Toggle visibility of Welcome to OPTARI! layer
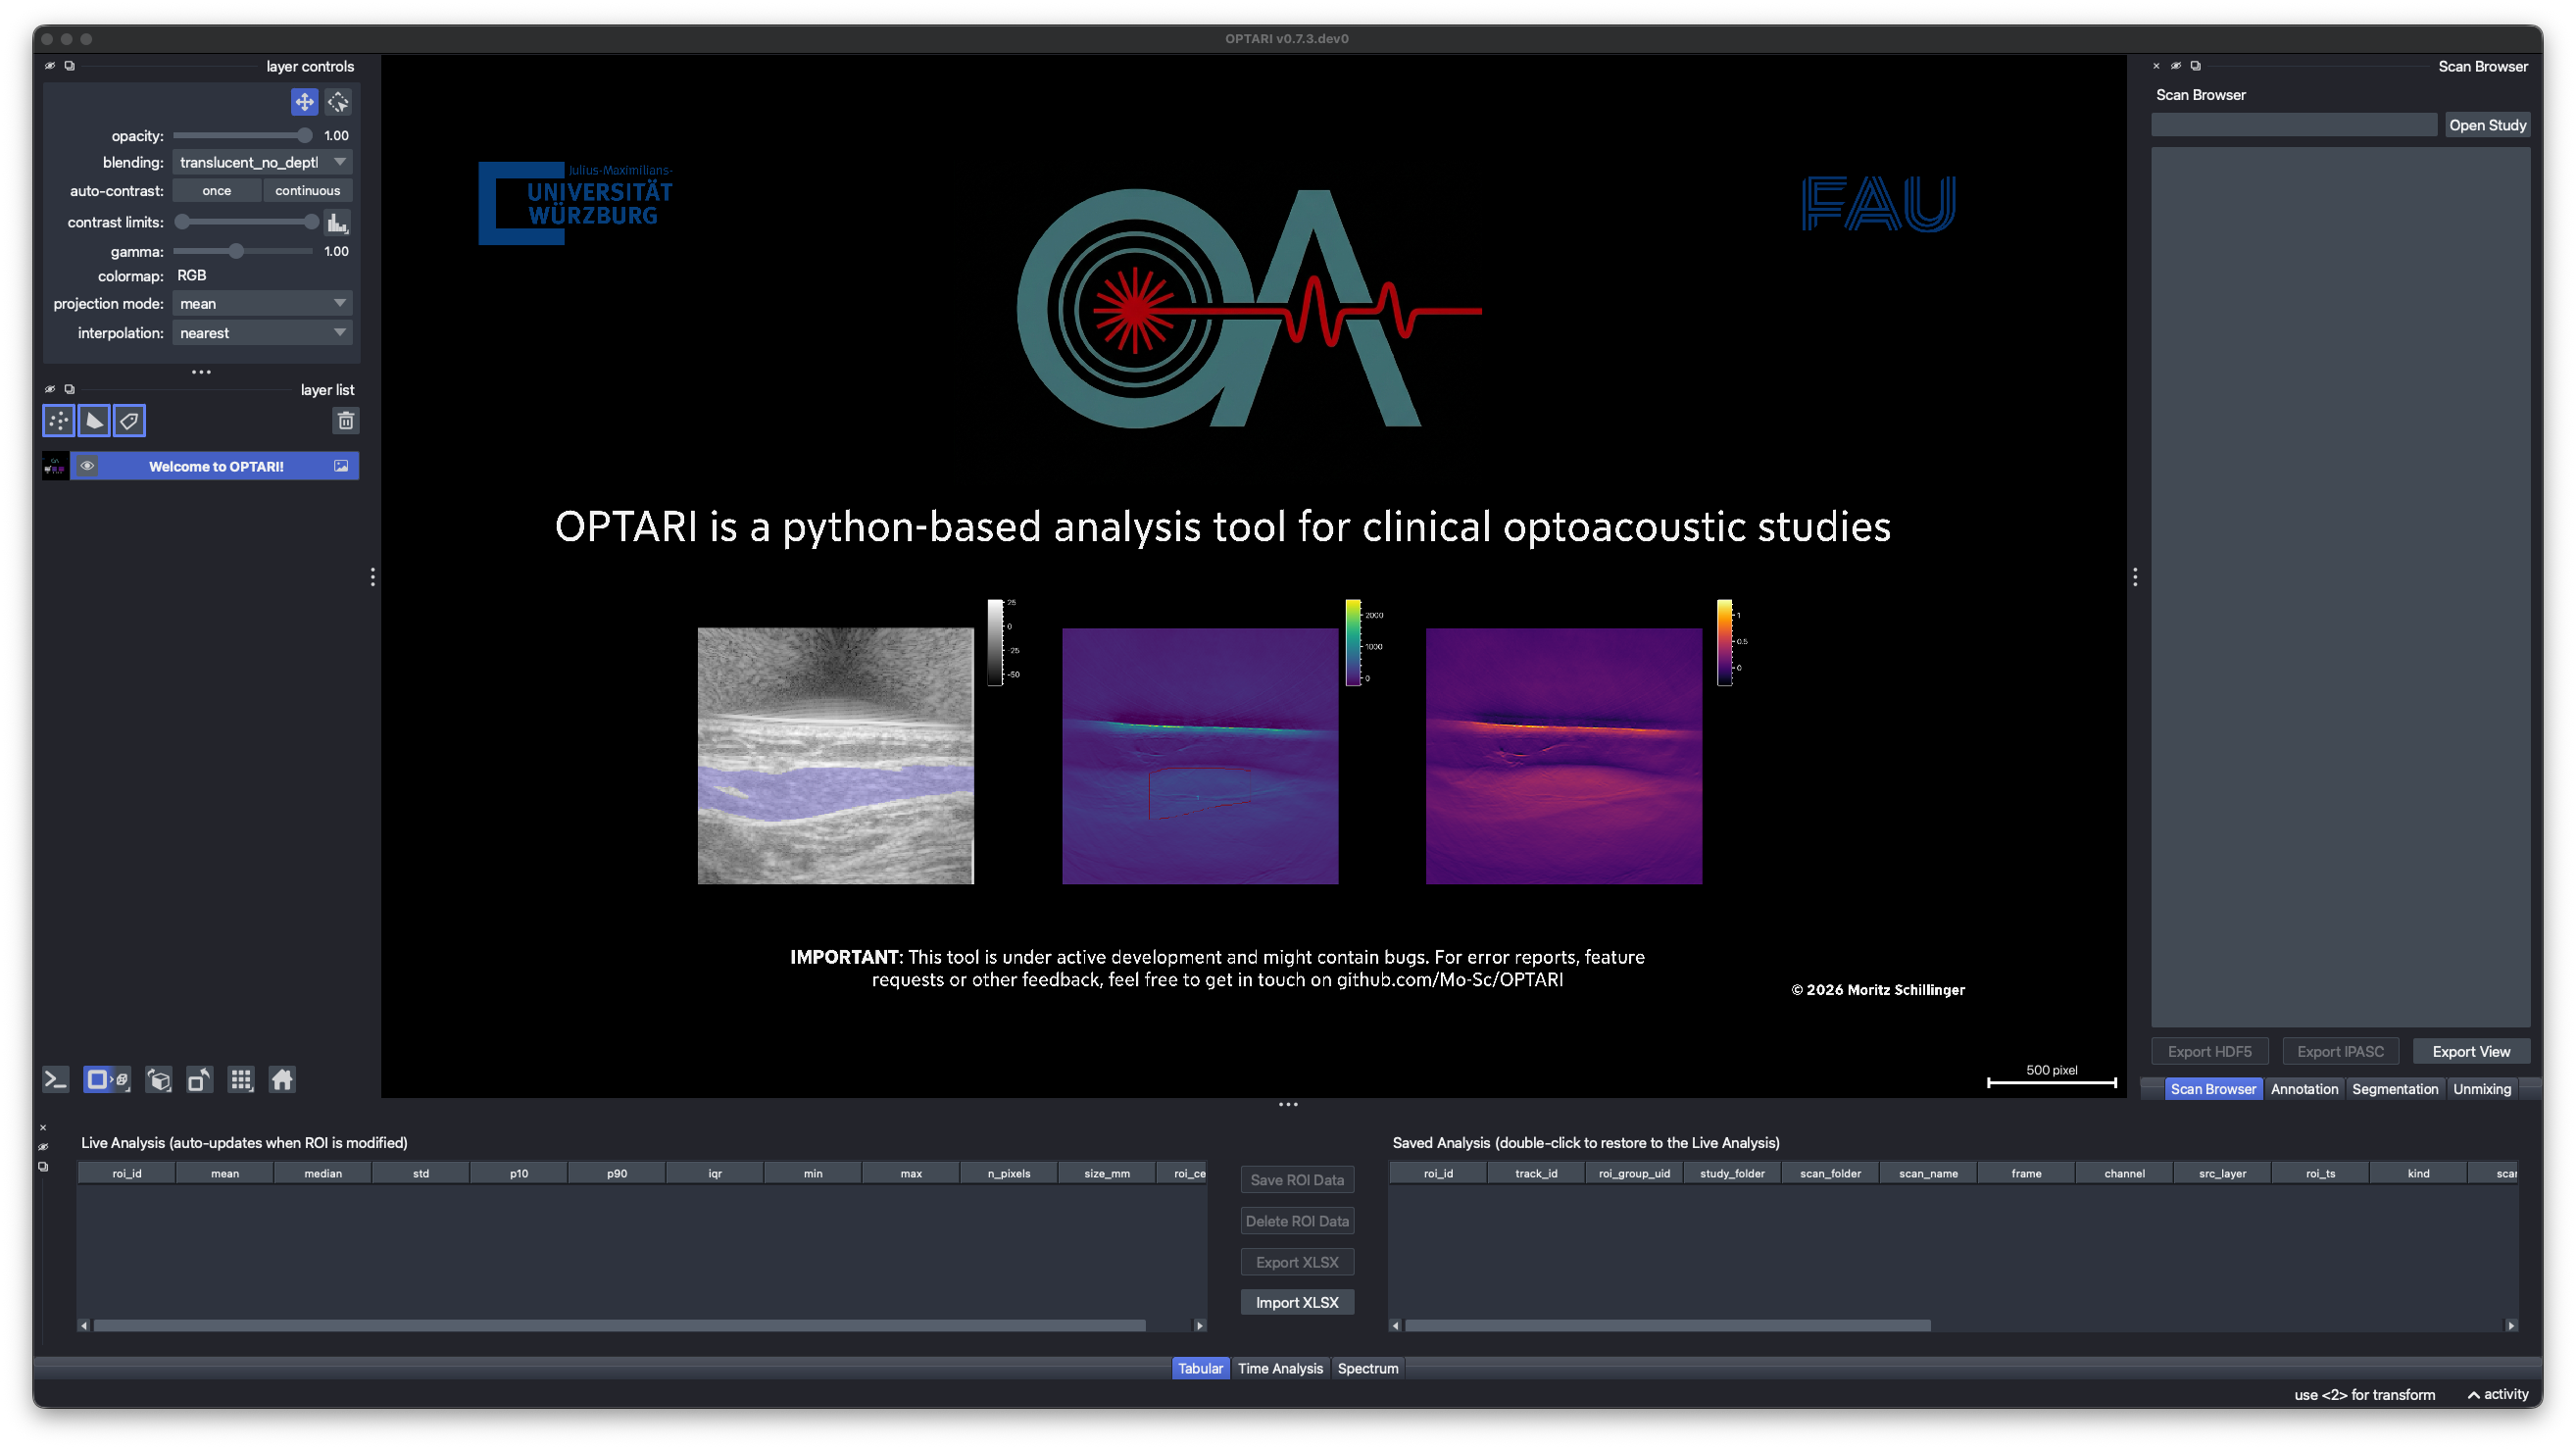The height and width of the screenshot is (1449, 2576). pyautogui.click(x=88, y=466)
